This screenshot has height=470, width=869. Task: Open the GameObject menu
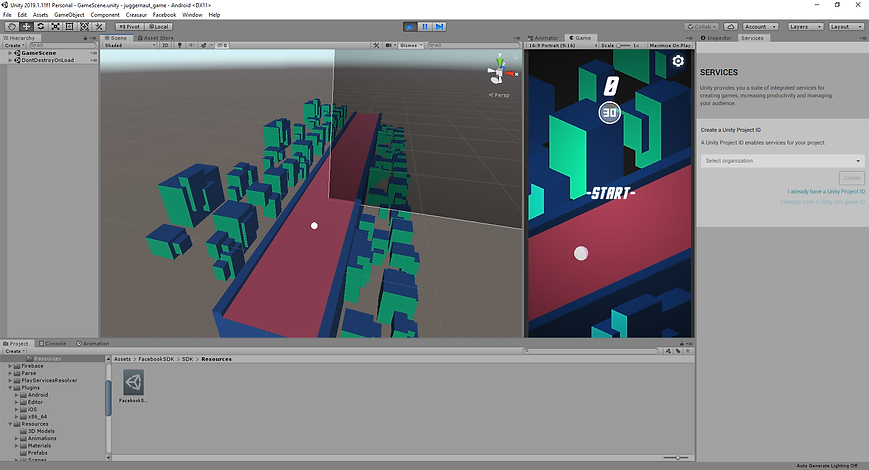[x=69, y=15]
